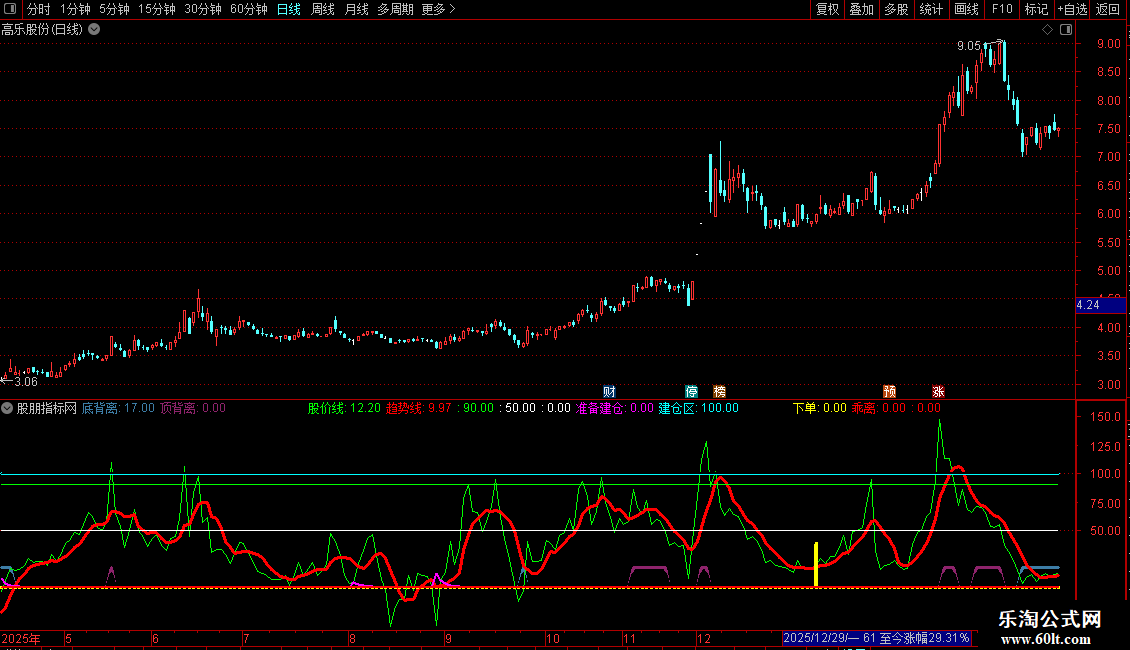Add stock via +自选 button
The width and height of the screenshot is (1130, 650).
[1072, 9]
